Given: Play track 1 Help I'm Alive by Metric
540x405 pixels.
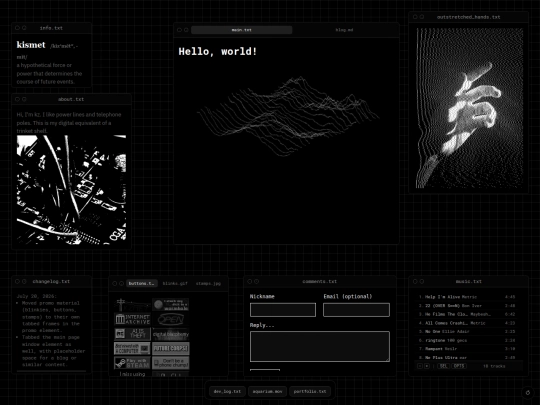Looking at the screenshot, I should pos(467,297).
